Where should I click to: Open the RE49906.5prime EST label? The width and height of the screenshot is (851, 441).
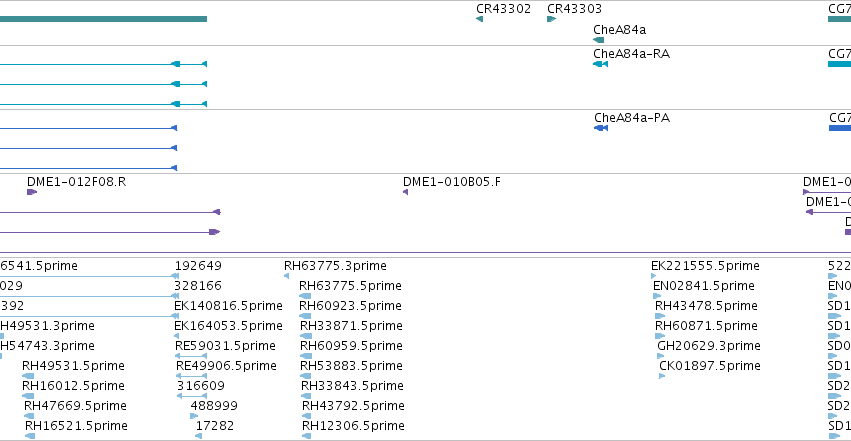(226, 366)
